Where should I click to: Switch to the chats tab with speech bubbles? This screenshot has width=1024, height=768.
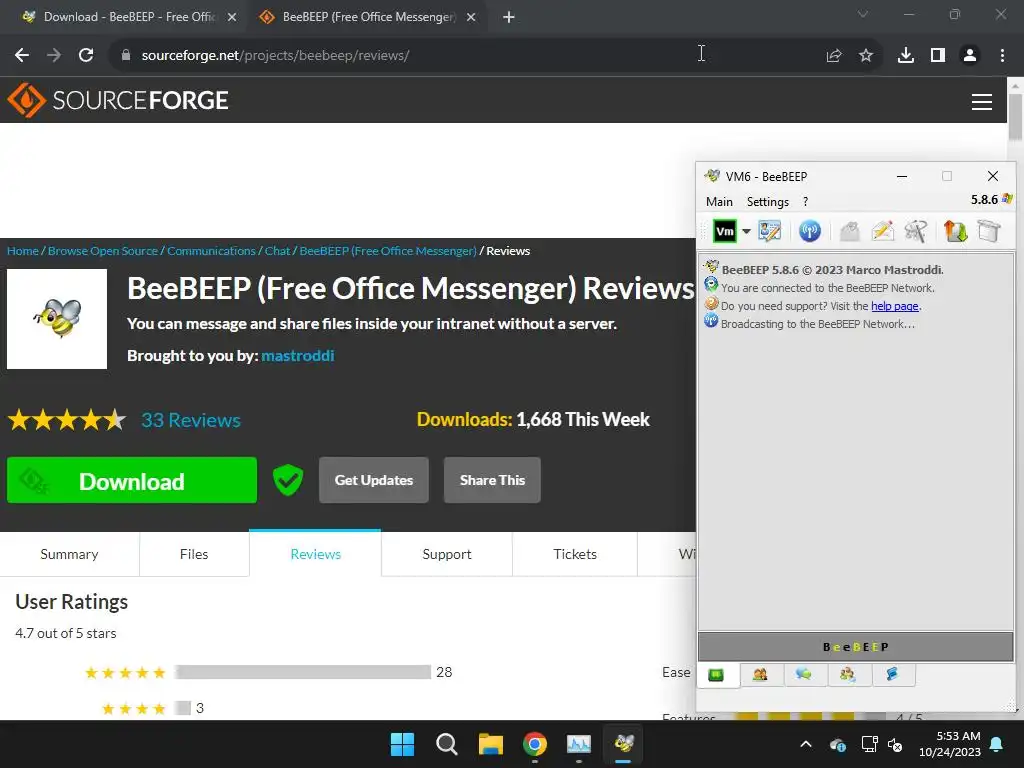pyautogui.click(x=804, y=675)
